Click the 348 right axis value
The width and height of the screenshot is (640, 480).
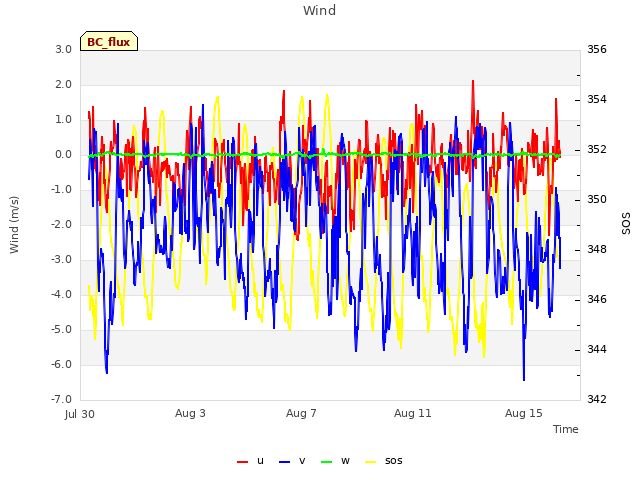click(597, 249)
